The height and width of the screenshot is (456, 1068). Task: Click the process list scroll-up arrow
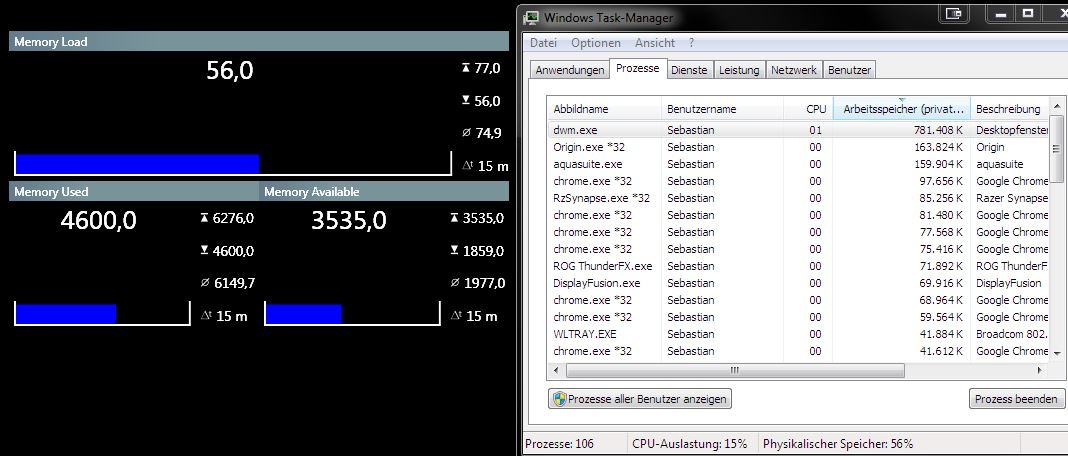[x=1056, y=106]
